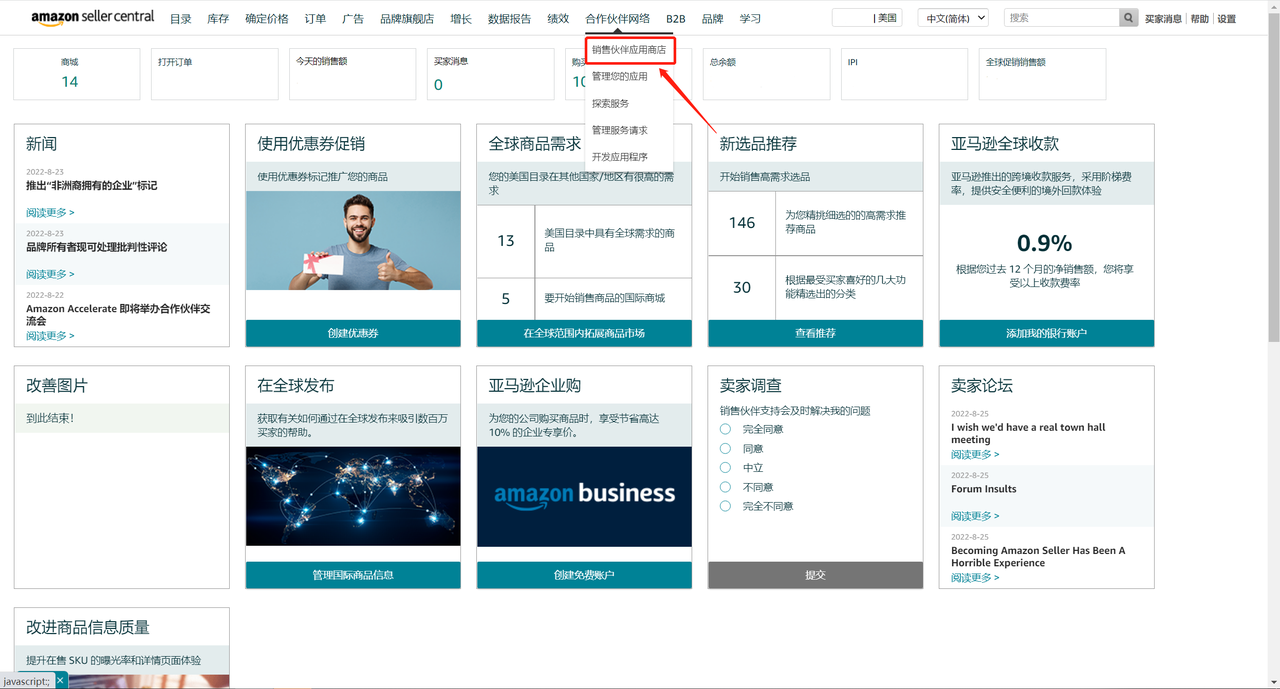Screen dimensions: 1280x689
Task: Click the Amazon Seller Central logo
Action: point(93,18)
